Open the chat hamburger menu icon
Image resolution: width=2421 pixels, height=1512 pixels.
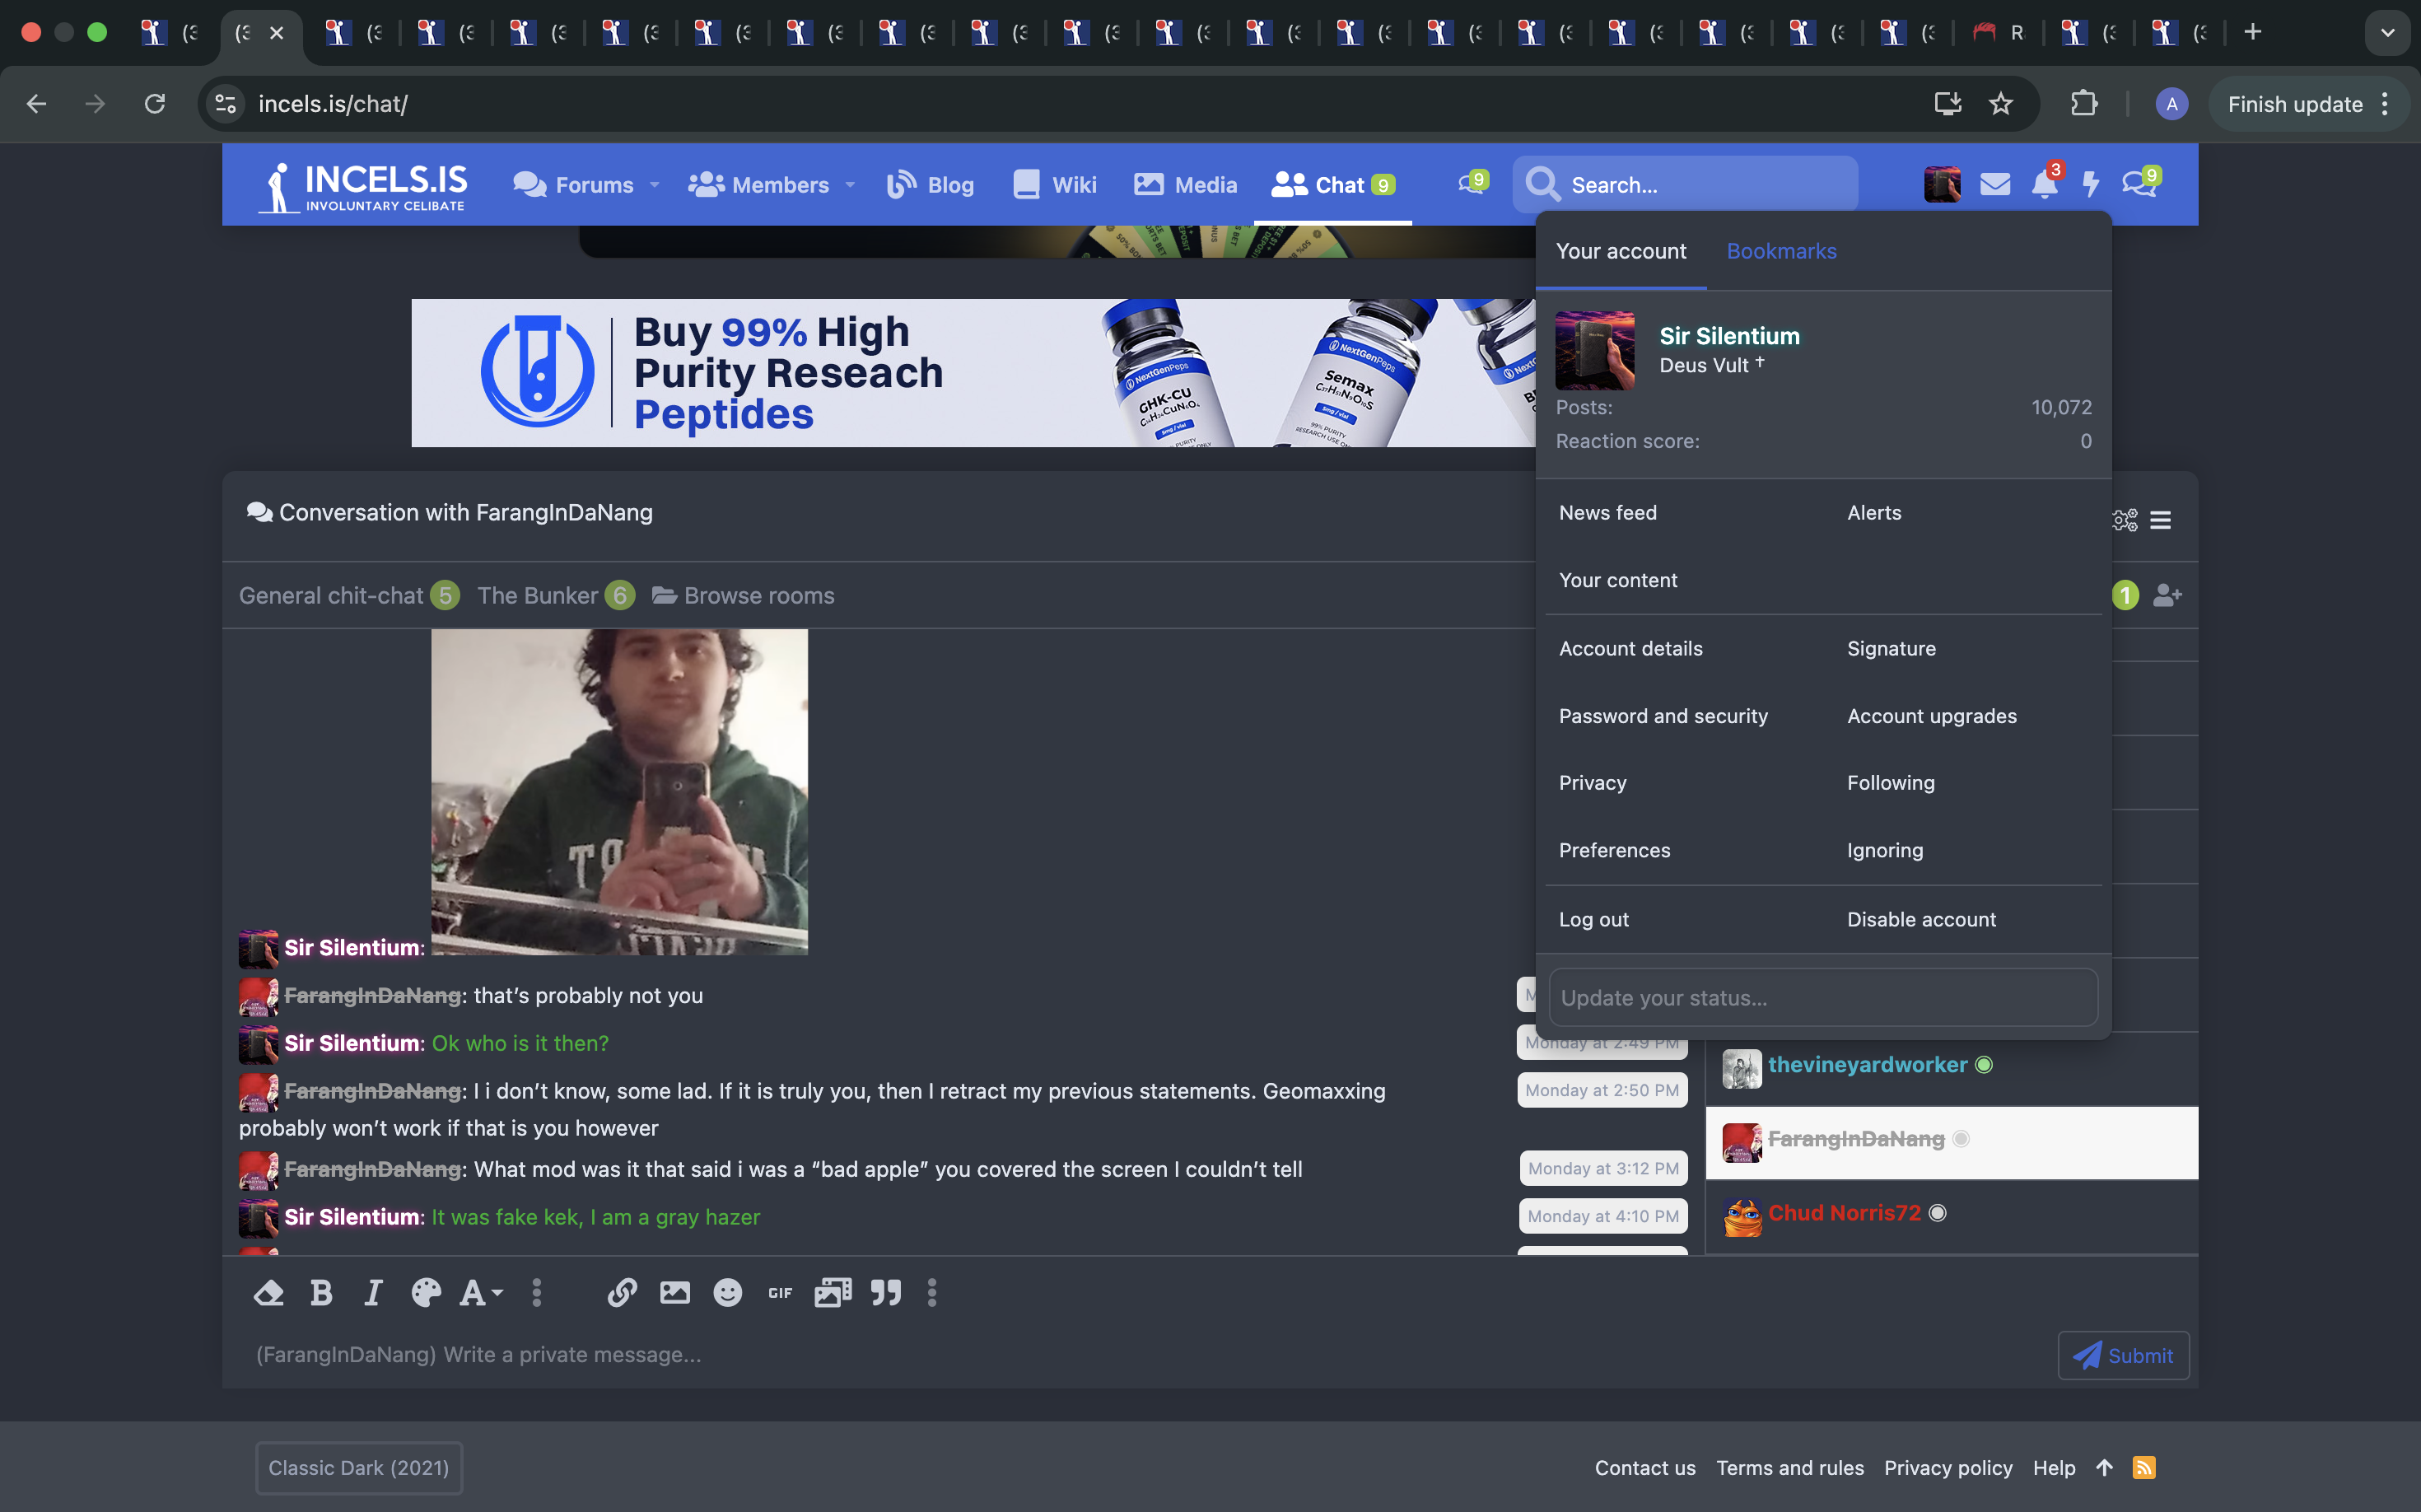coord(2160,520)
